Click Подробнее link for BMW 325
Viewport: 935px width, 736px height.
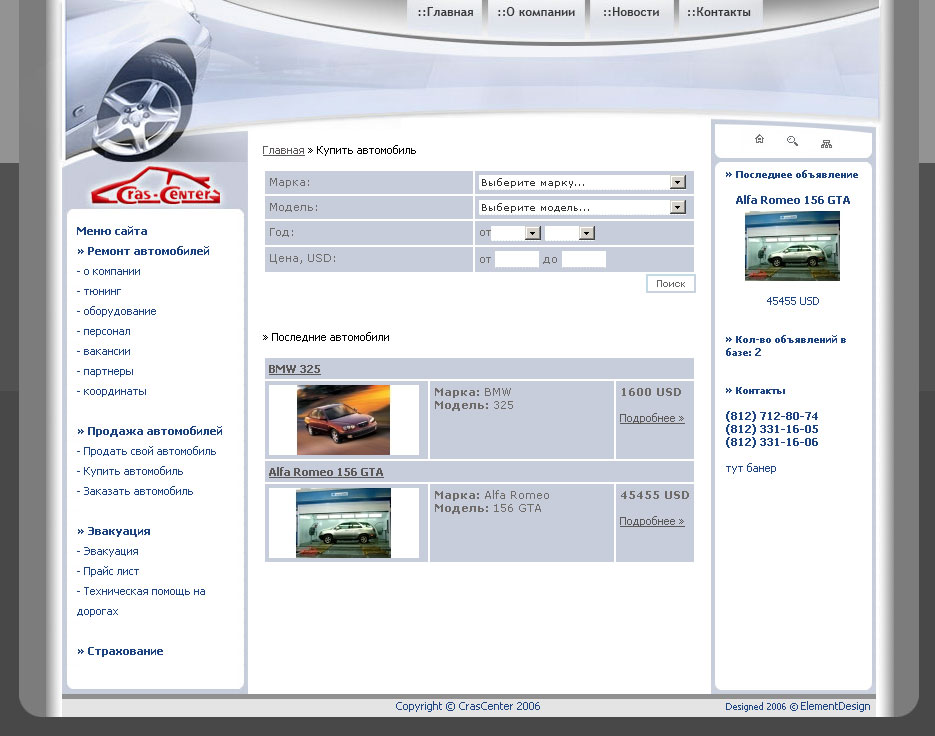point(651,419)
